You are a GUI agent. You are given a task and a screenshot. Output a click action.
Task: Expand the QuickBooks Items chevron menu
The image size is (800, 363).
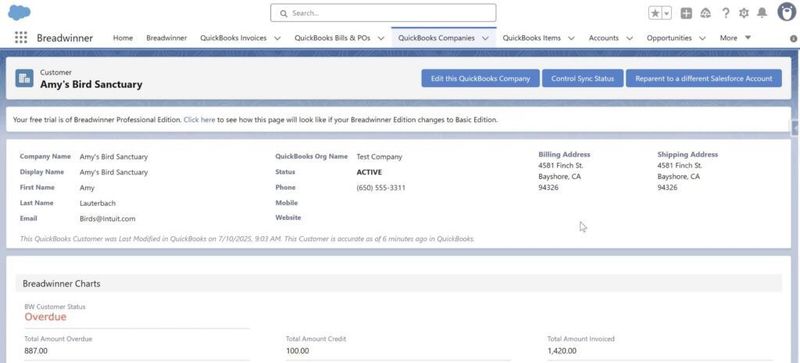571,38
